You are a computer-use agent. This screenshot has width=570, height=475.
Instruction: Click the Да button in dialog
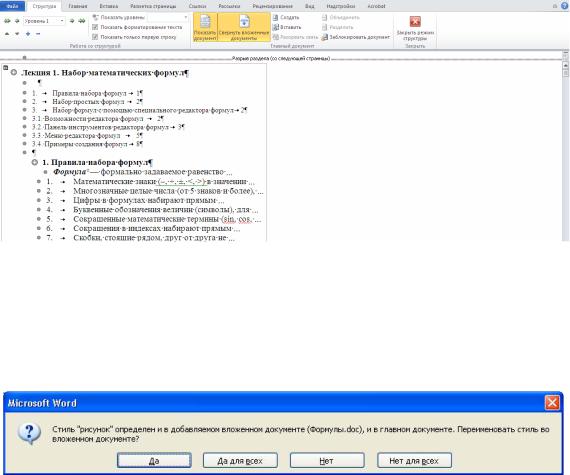point(154,461)
